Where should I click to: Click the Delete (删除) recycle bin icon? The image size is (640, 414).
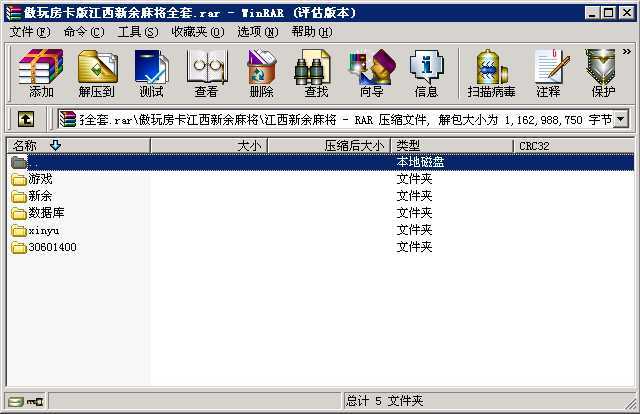[262, 73]
